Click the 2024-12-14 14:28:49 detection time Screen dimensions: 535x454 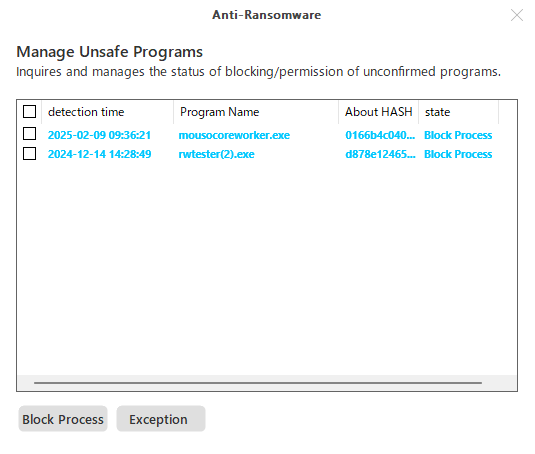click(x=99, y=154)
